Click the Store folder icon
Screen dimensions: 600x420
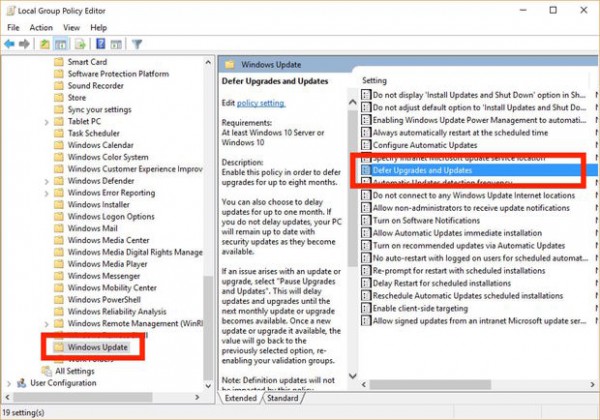[59, 98]
